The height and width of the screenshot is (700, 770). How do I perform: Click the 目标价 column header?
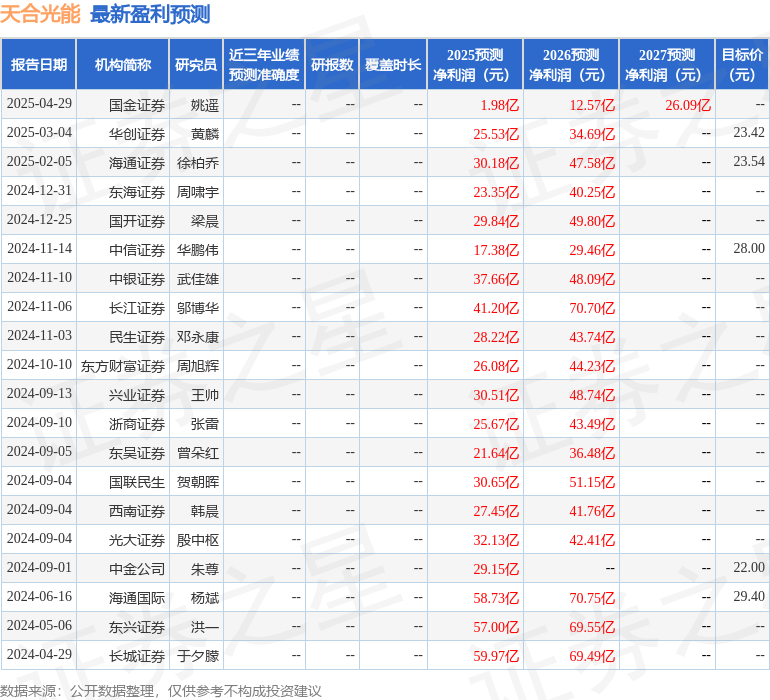tap(742, 65)
